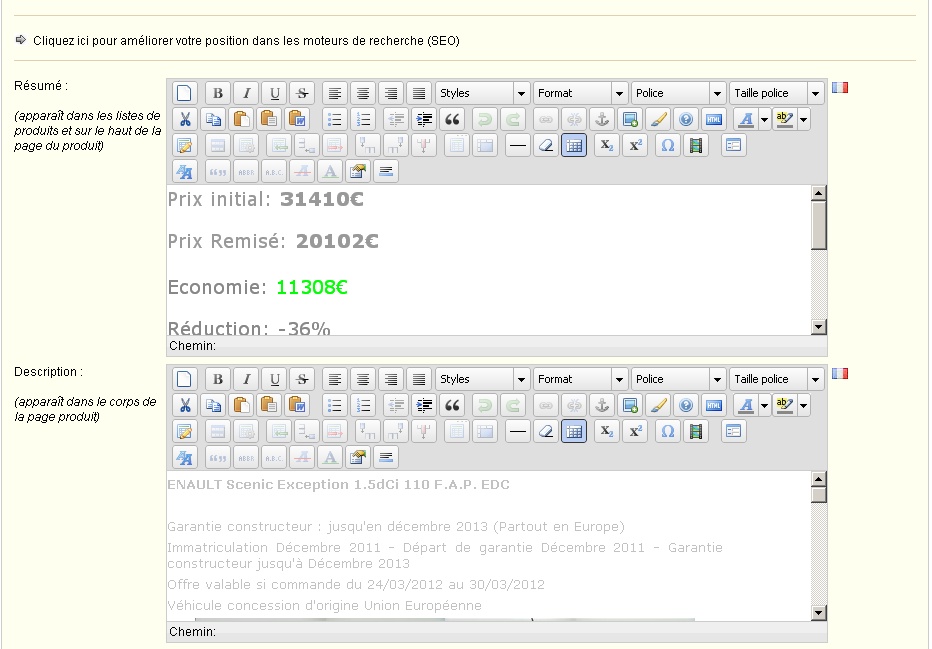This screenshot has width=932, height=649.
Task: Paste from Word in Résumé toolbar
Action: 297,119
